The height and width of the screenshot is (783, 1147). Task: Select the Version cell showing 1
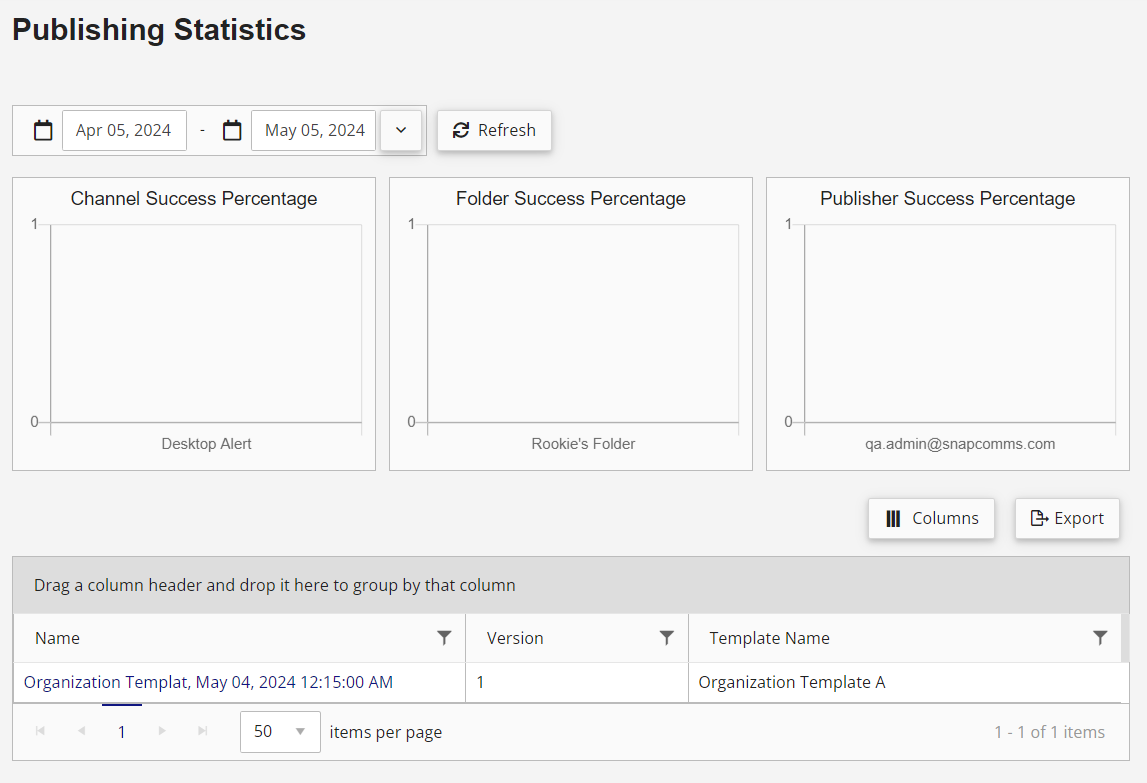tap(576, 682)
